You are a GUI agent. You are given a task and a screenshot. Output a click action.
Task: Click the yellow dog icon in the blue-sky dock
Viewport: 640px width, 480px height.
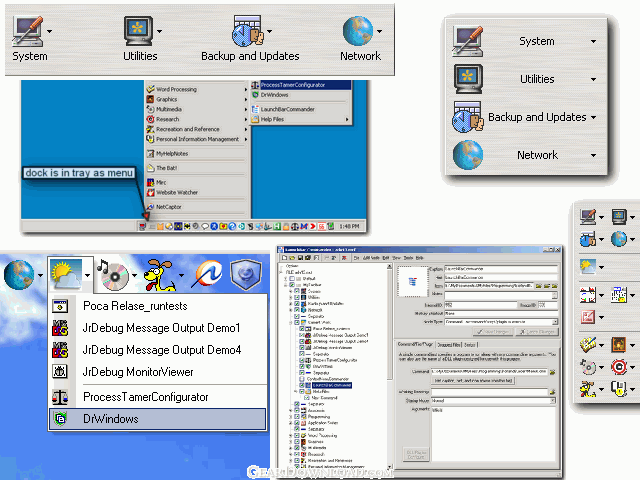[x=159, y=275]
